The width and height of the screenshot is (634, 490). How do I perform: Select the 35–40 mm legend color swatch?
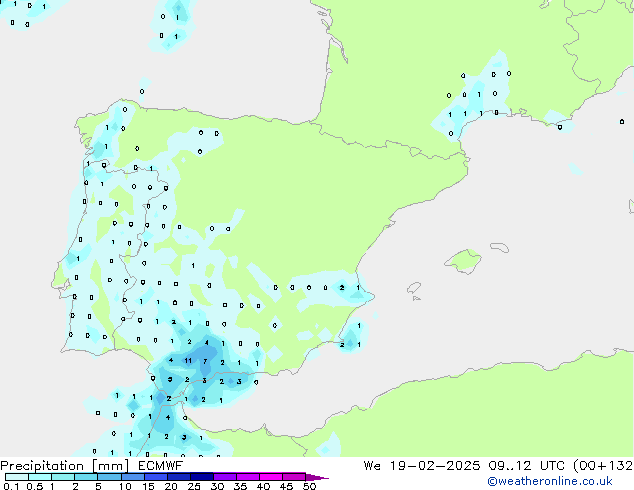pyautogui.click(x=247, y=477)
